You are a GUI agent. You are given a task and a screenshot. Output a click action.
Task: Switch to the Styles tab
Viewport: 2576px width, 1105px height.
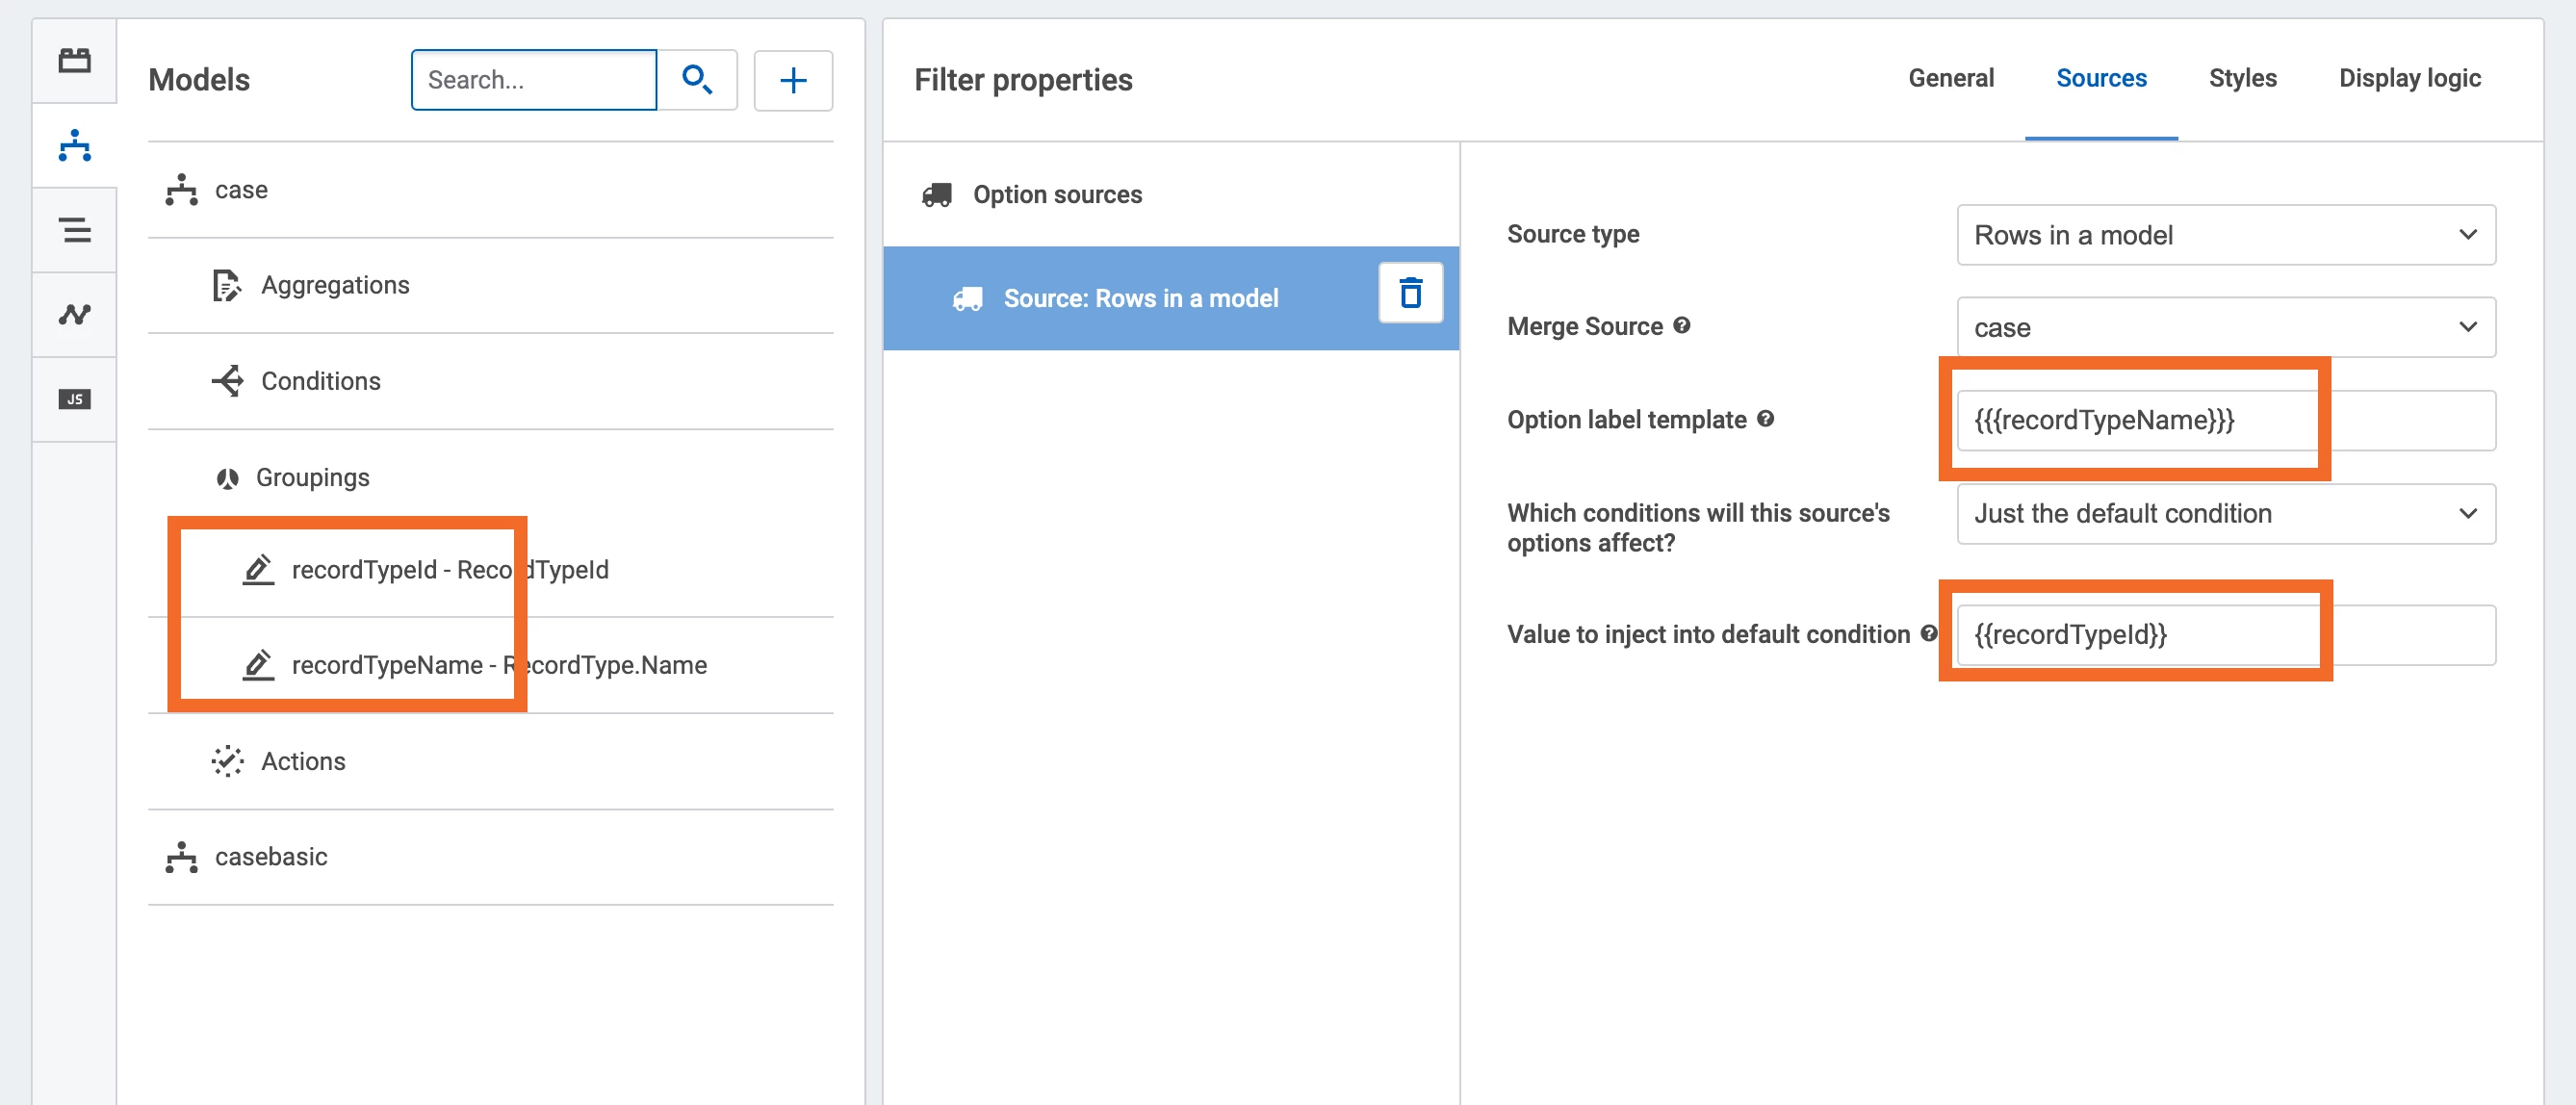pos(2242,78)
